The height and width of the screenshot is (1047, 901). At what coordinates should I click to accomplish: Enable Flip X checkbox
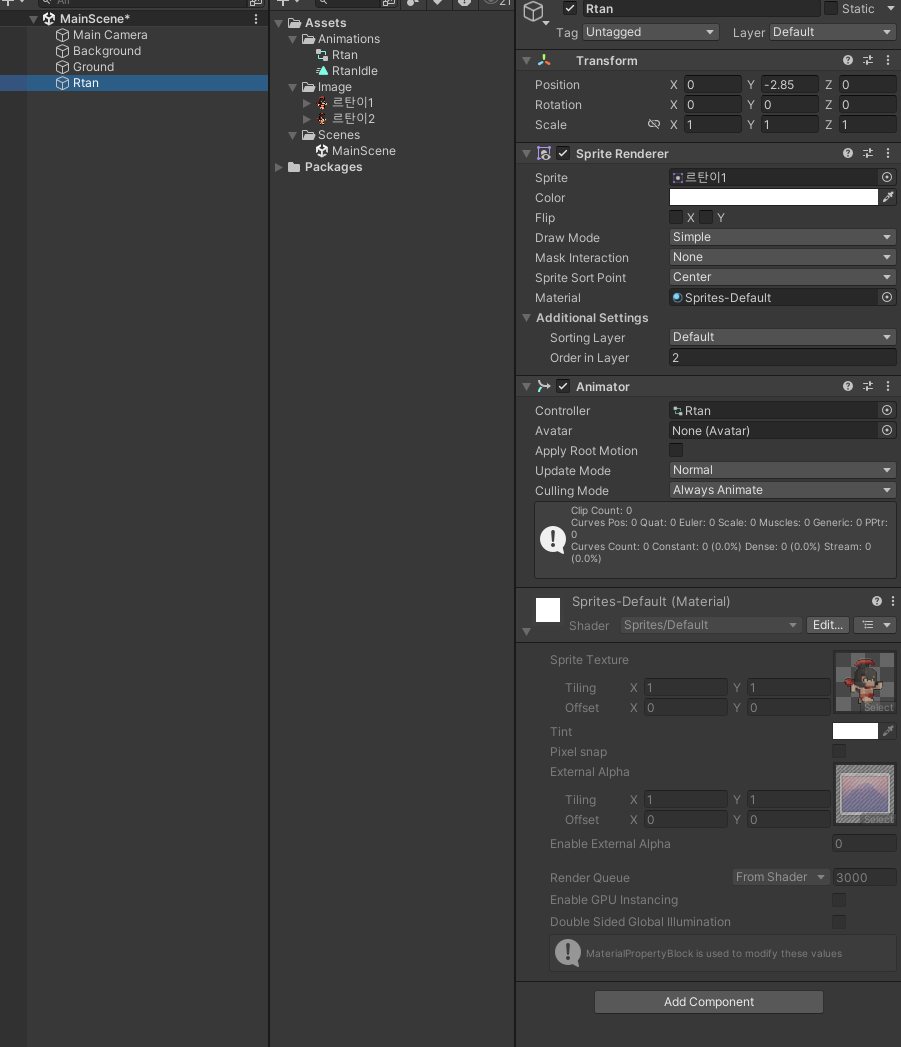[x=676, y=217]
